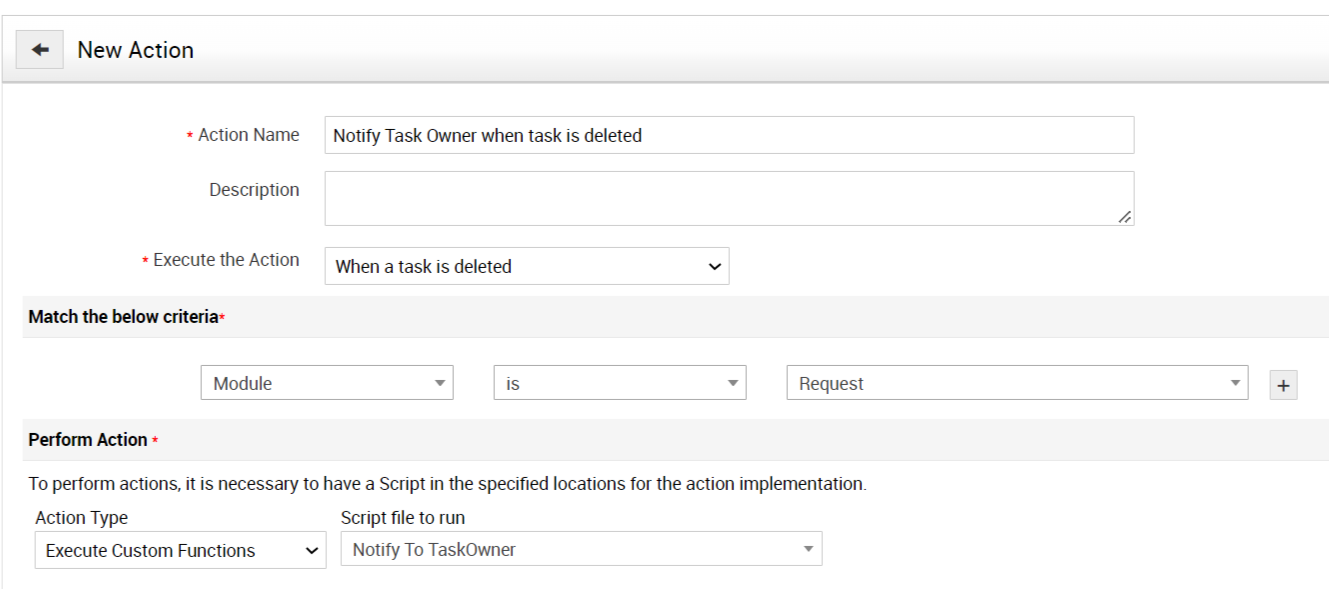1329x589 pixels.
Task: Open the "is" operator dropdown
Action: click(619, 383)
